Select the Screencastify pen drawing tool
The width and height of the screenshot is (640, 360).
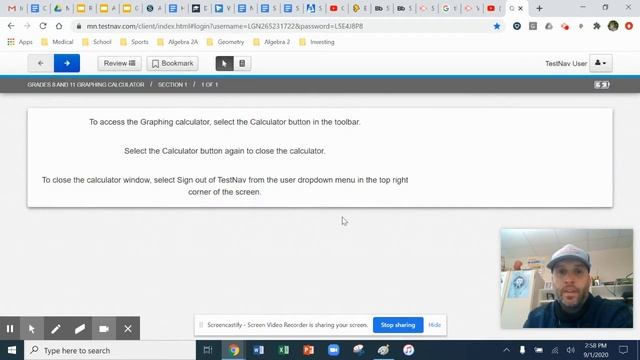(56, 329)
